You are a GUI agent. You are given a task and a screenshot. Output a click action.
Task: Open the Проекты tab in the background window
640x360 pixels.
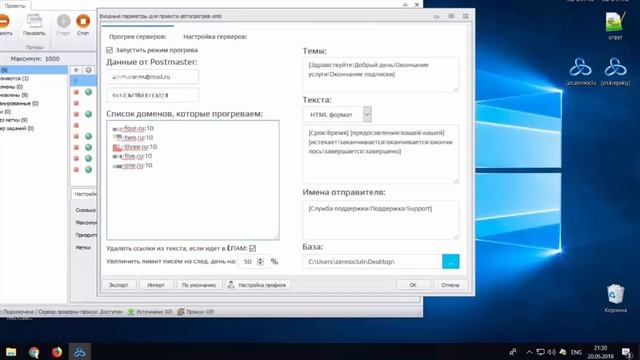(x=15, y=6)
